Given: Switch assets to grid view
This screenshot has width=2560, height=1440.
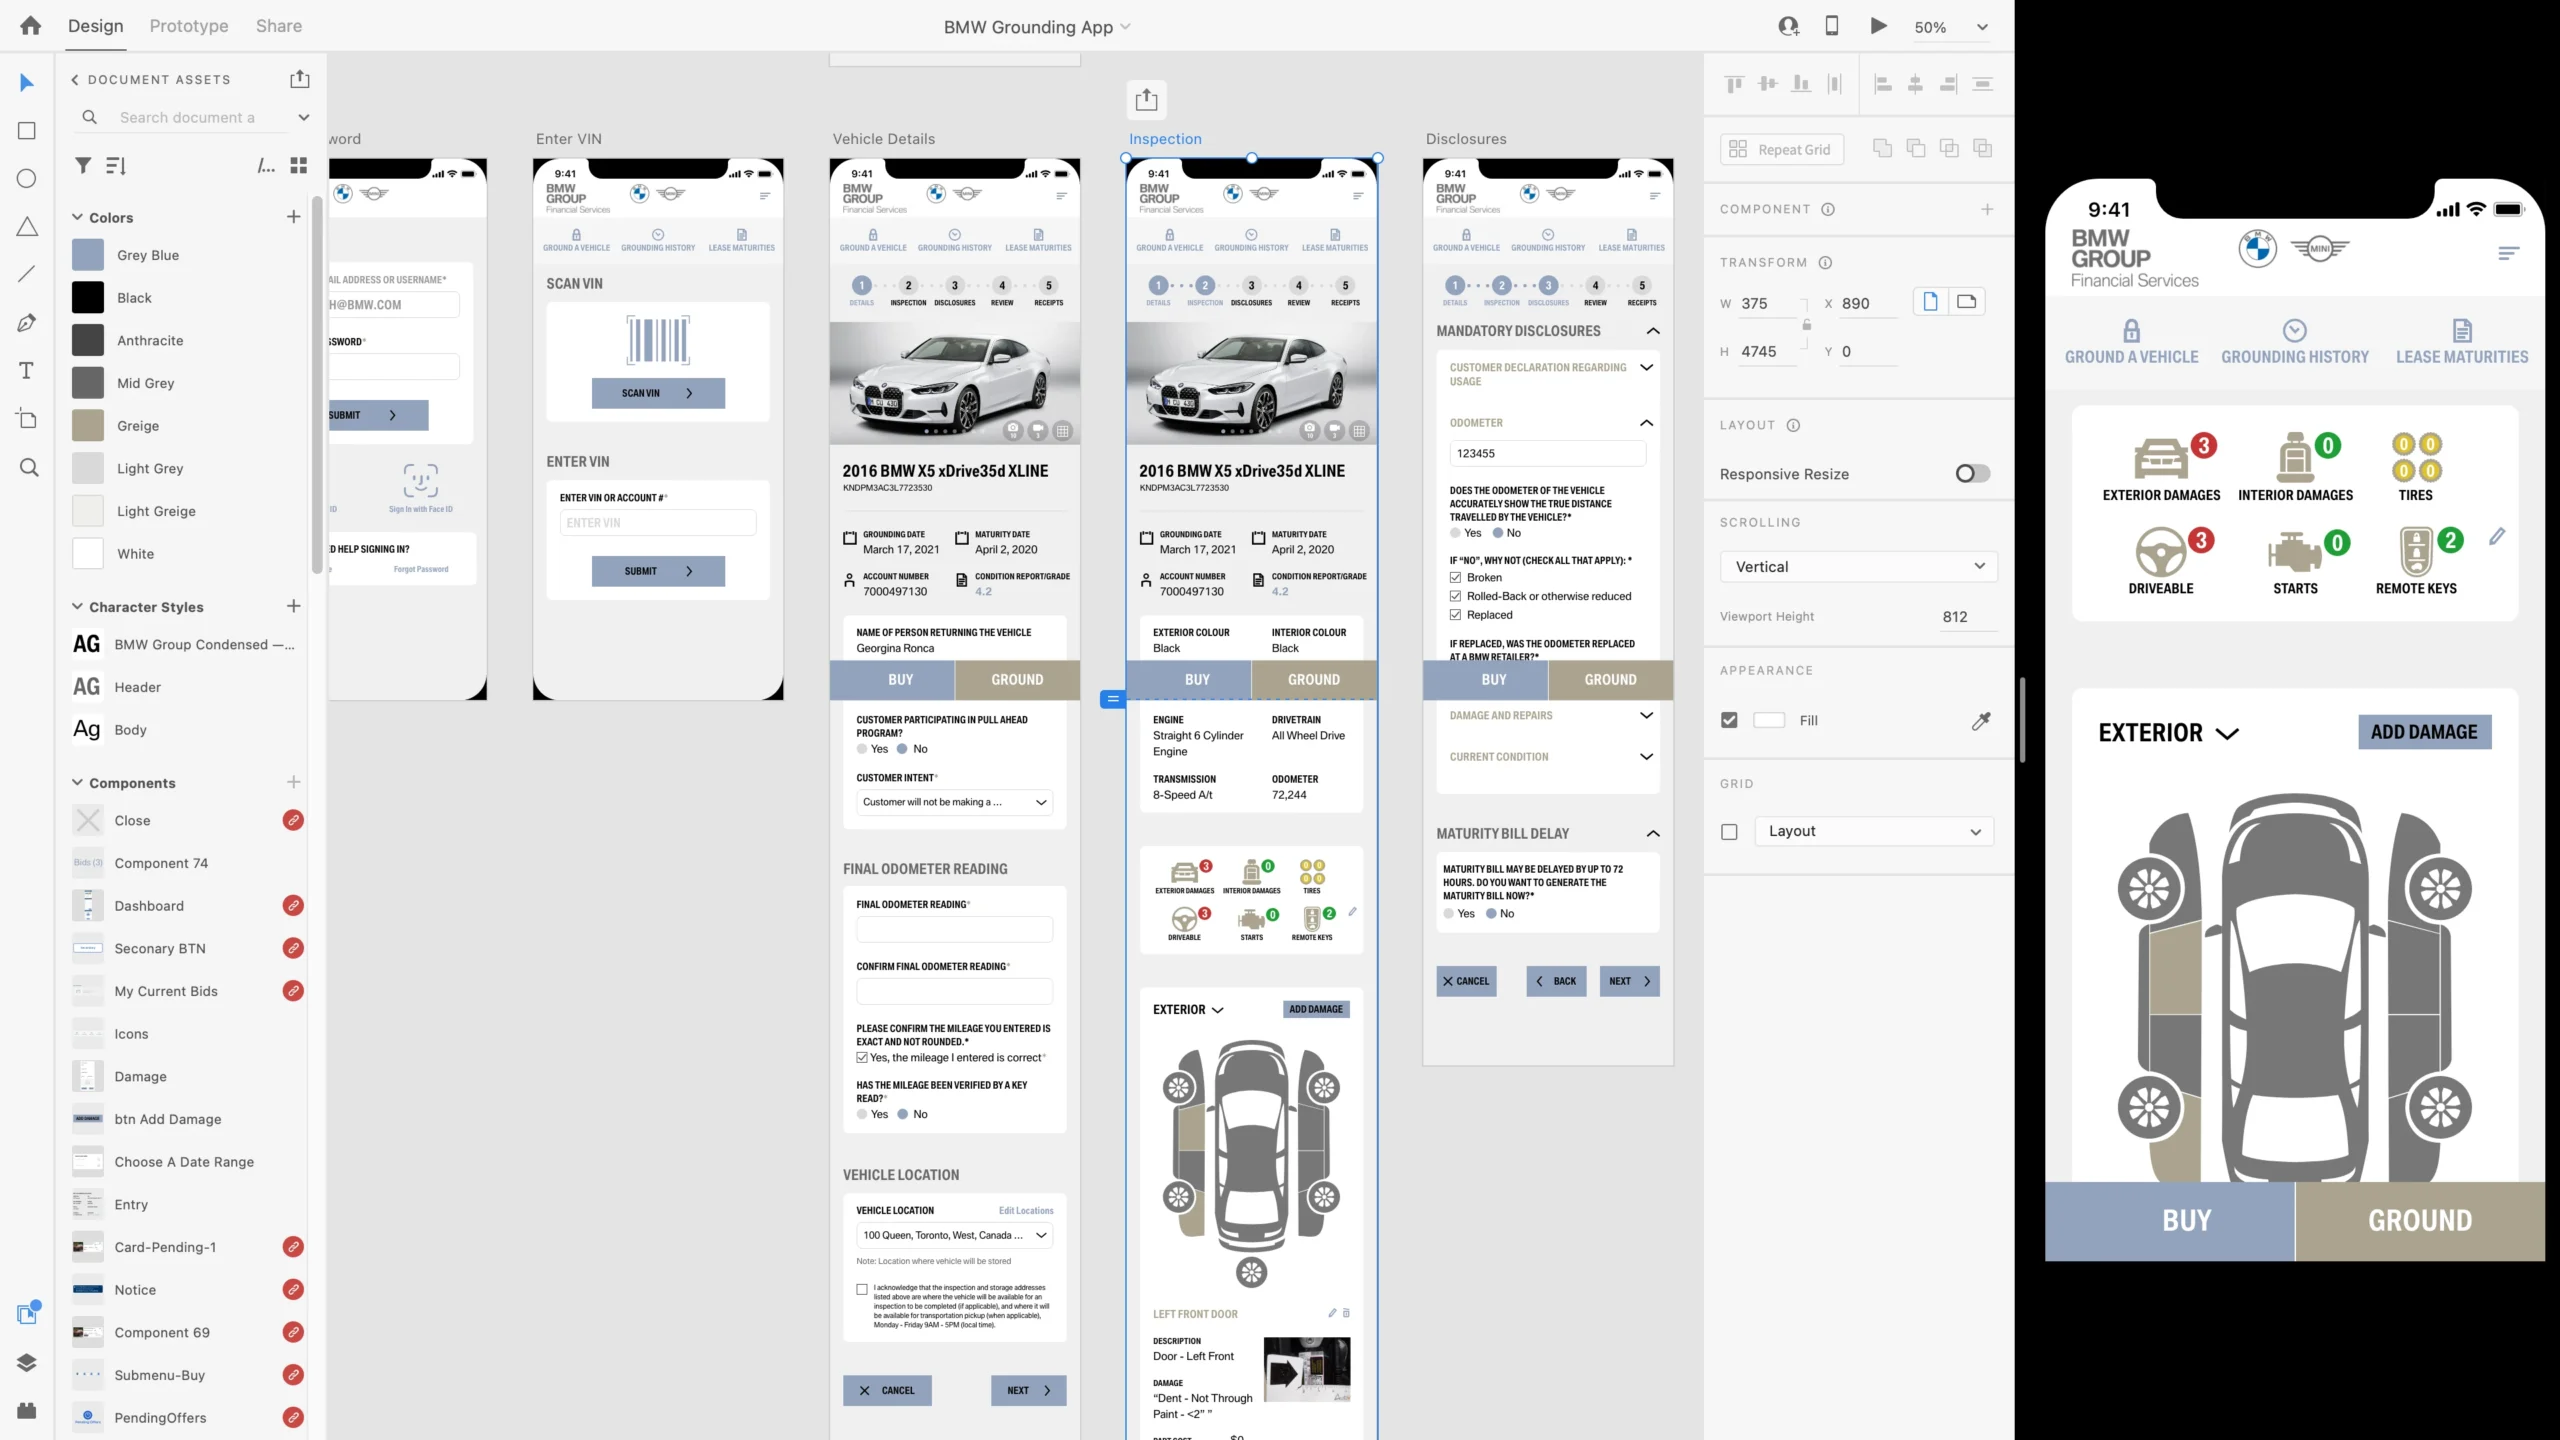Looking at the screenshot, I should click(298, 166).
